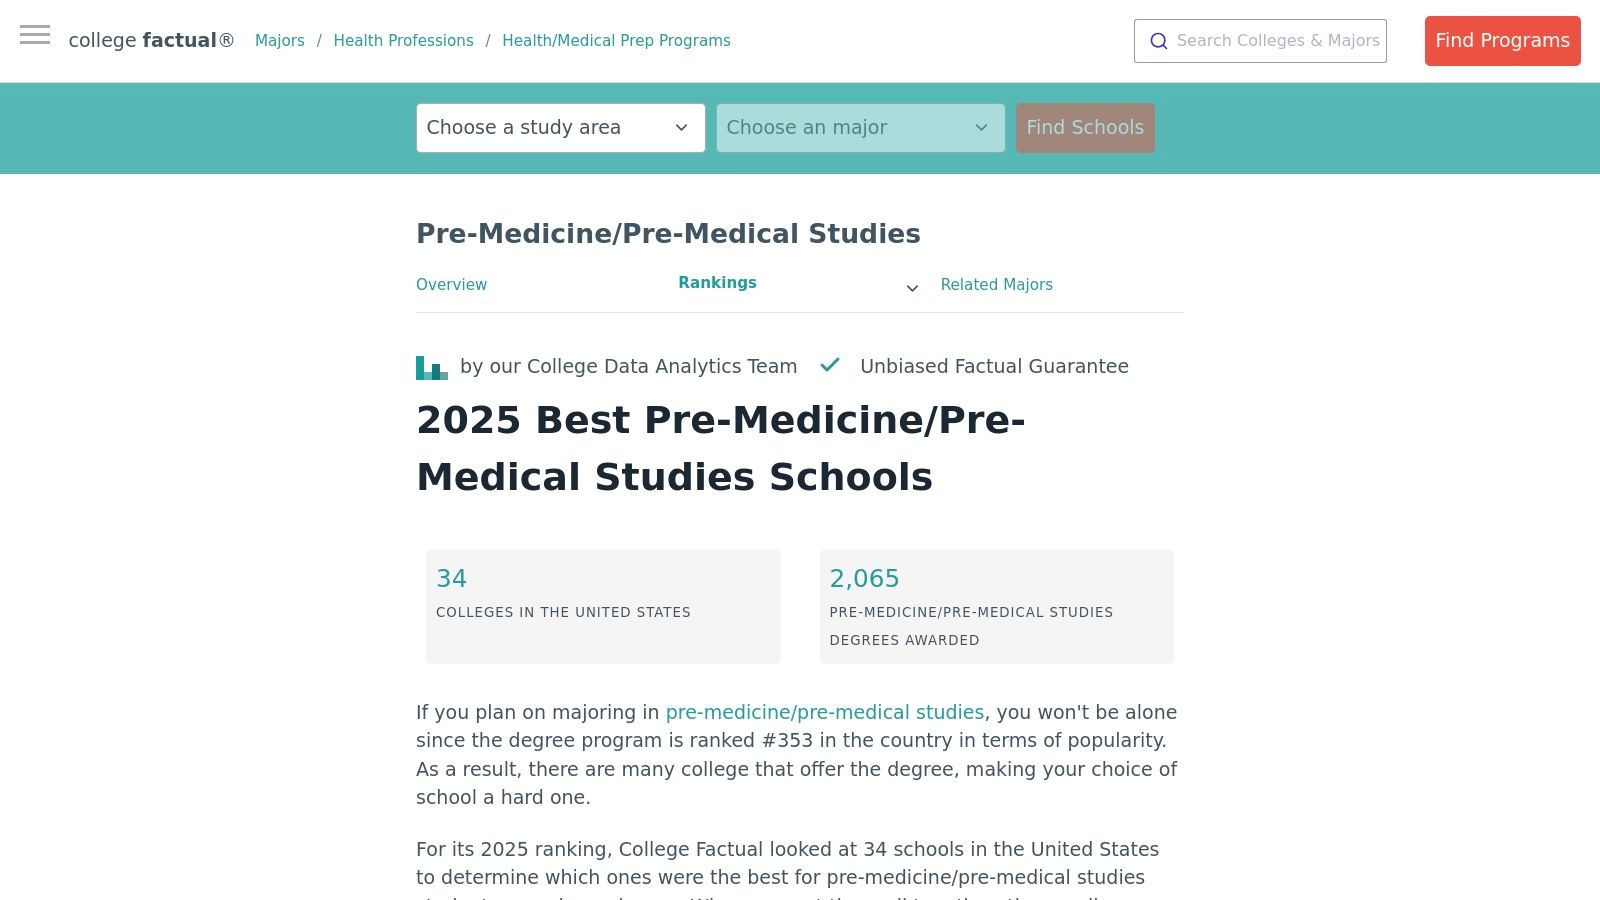Focus the Search Colleges & Majors field
The image size is (1600, 900).
1277,41
